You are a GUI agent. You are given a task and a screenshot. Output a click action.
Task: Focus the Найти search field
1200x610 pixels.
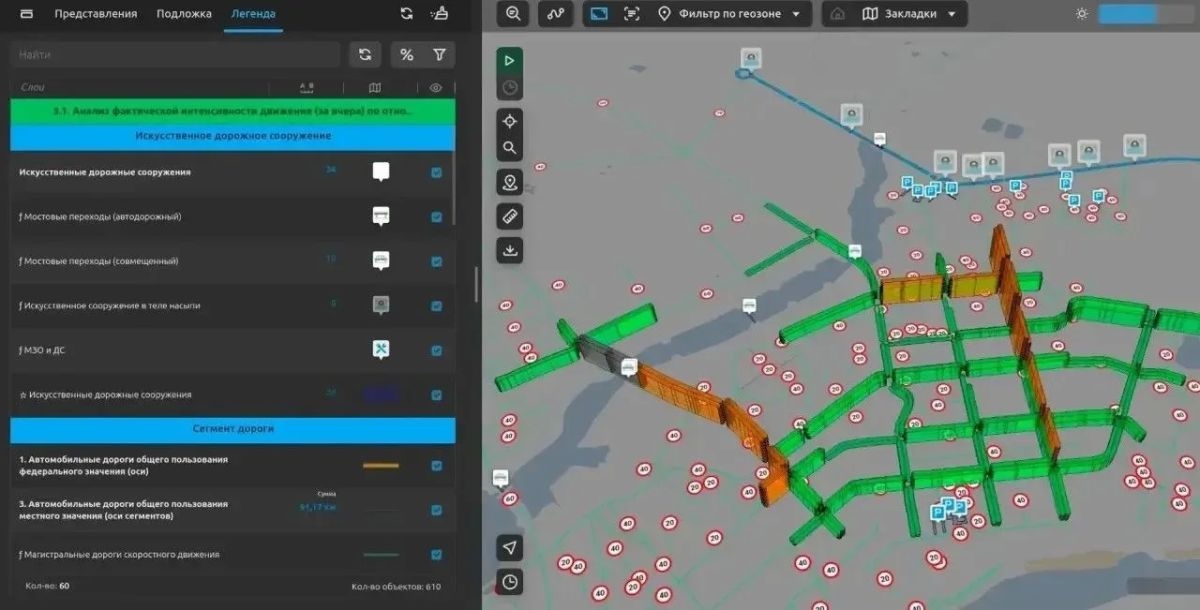pyautogui.click(x=175, y=55)
